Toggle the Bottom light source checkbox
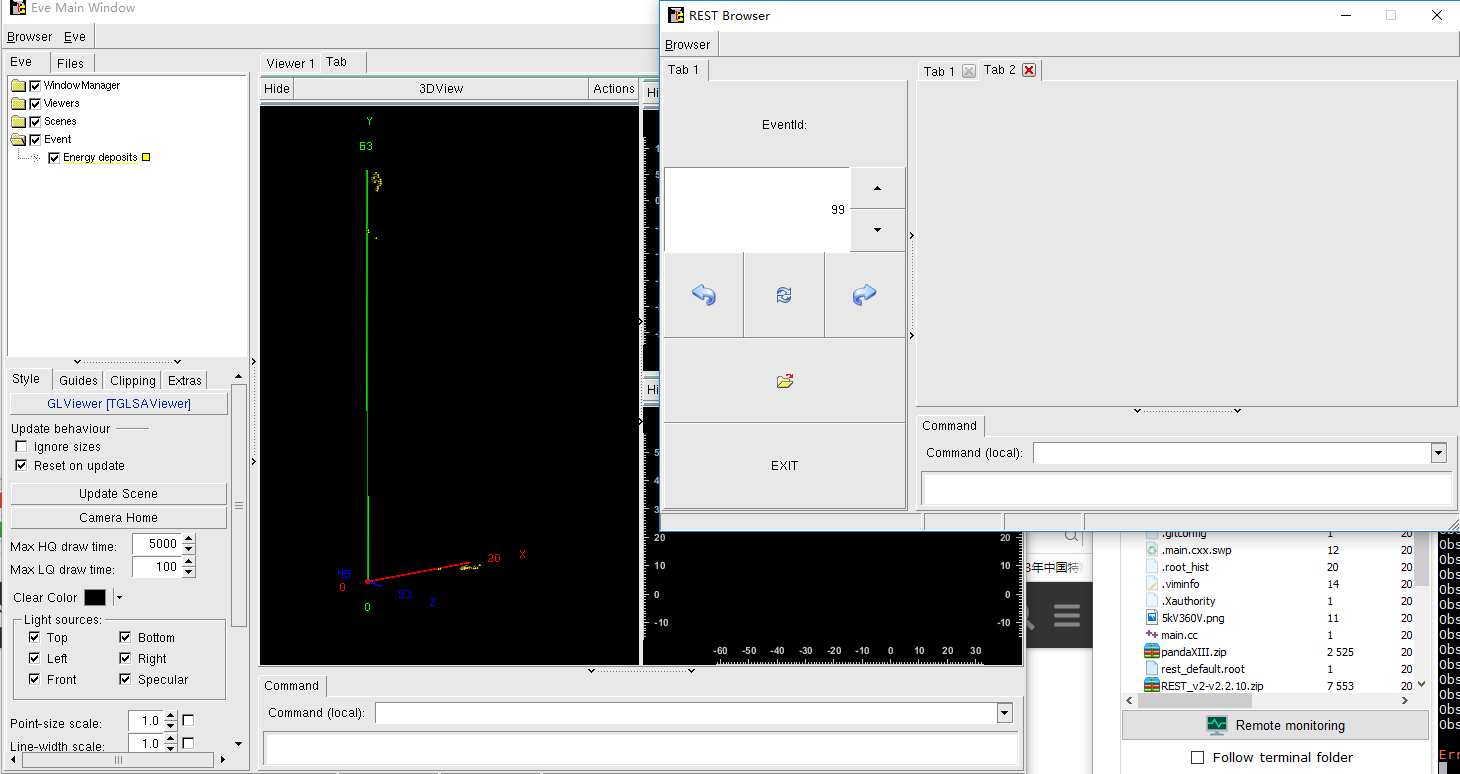The height and width of the screenshot is (774, 1460). [x=125, y=637]
